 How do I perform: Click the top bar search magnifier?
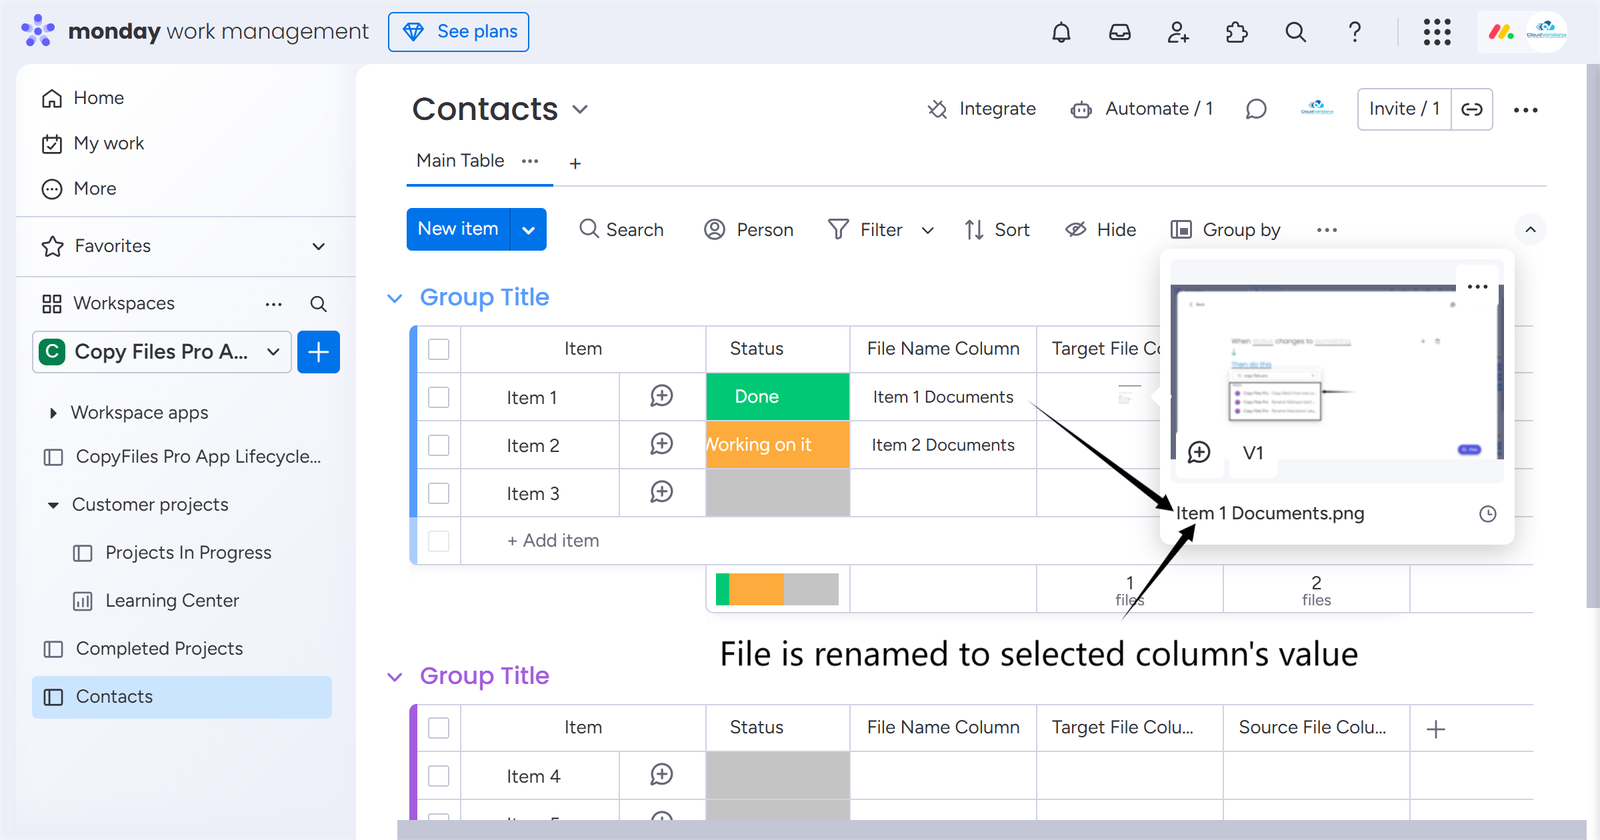(x=1296, y=32)
